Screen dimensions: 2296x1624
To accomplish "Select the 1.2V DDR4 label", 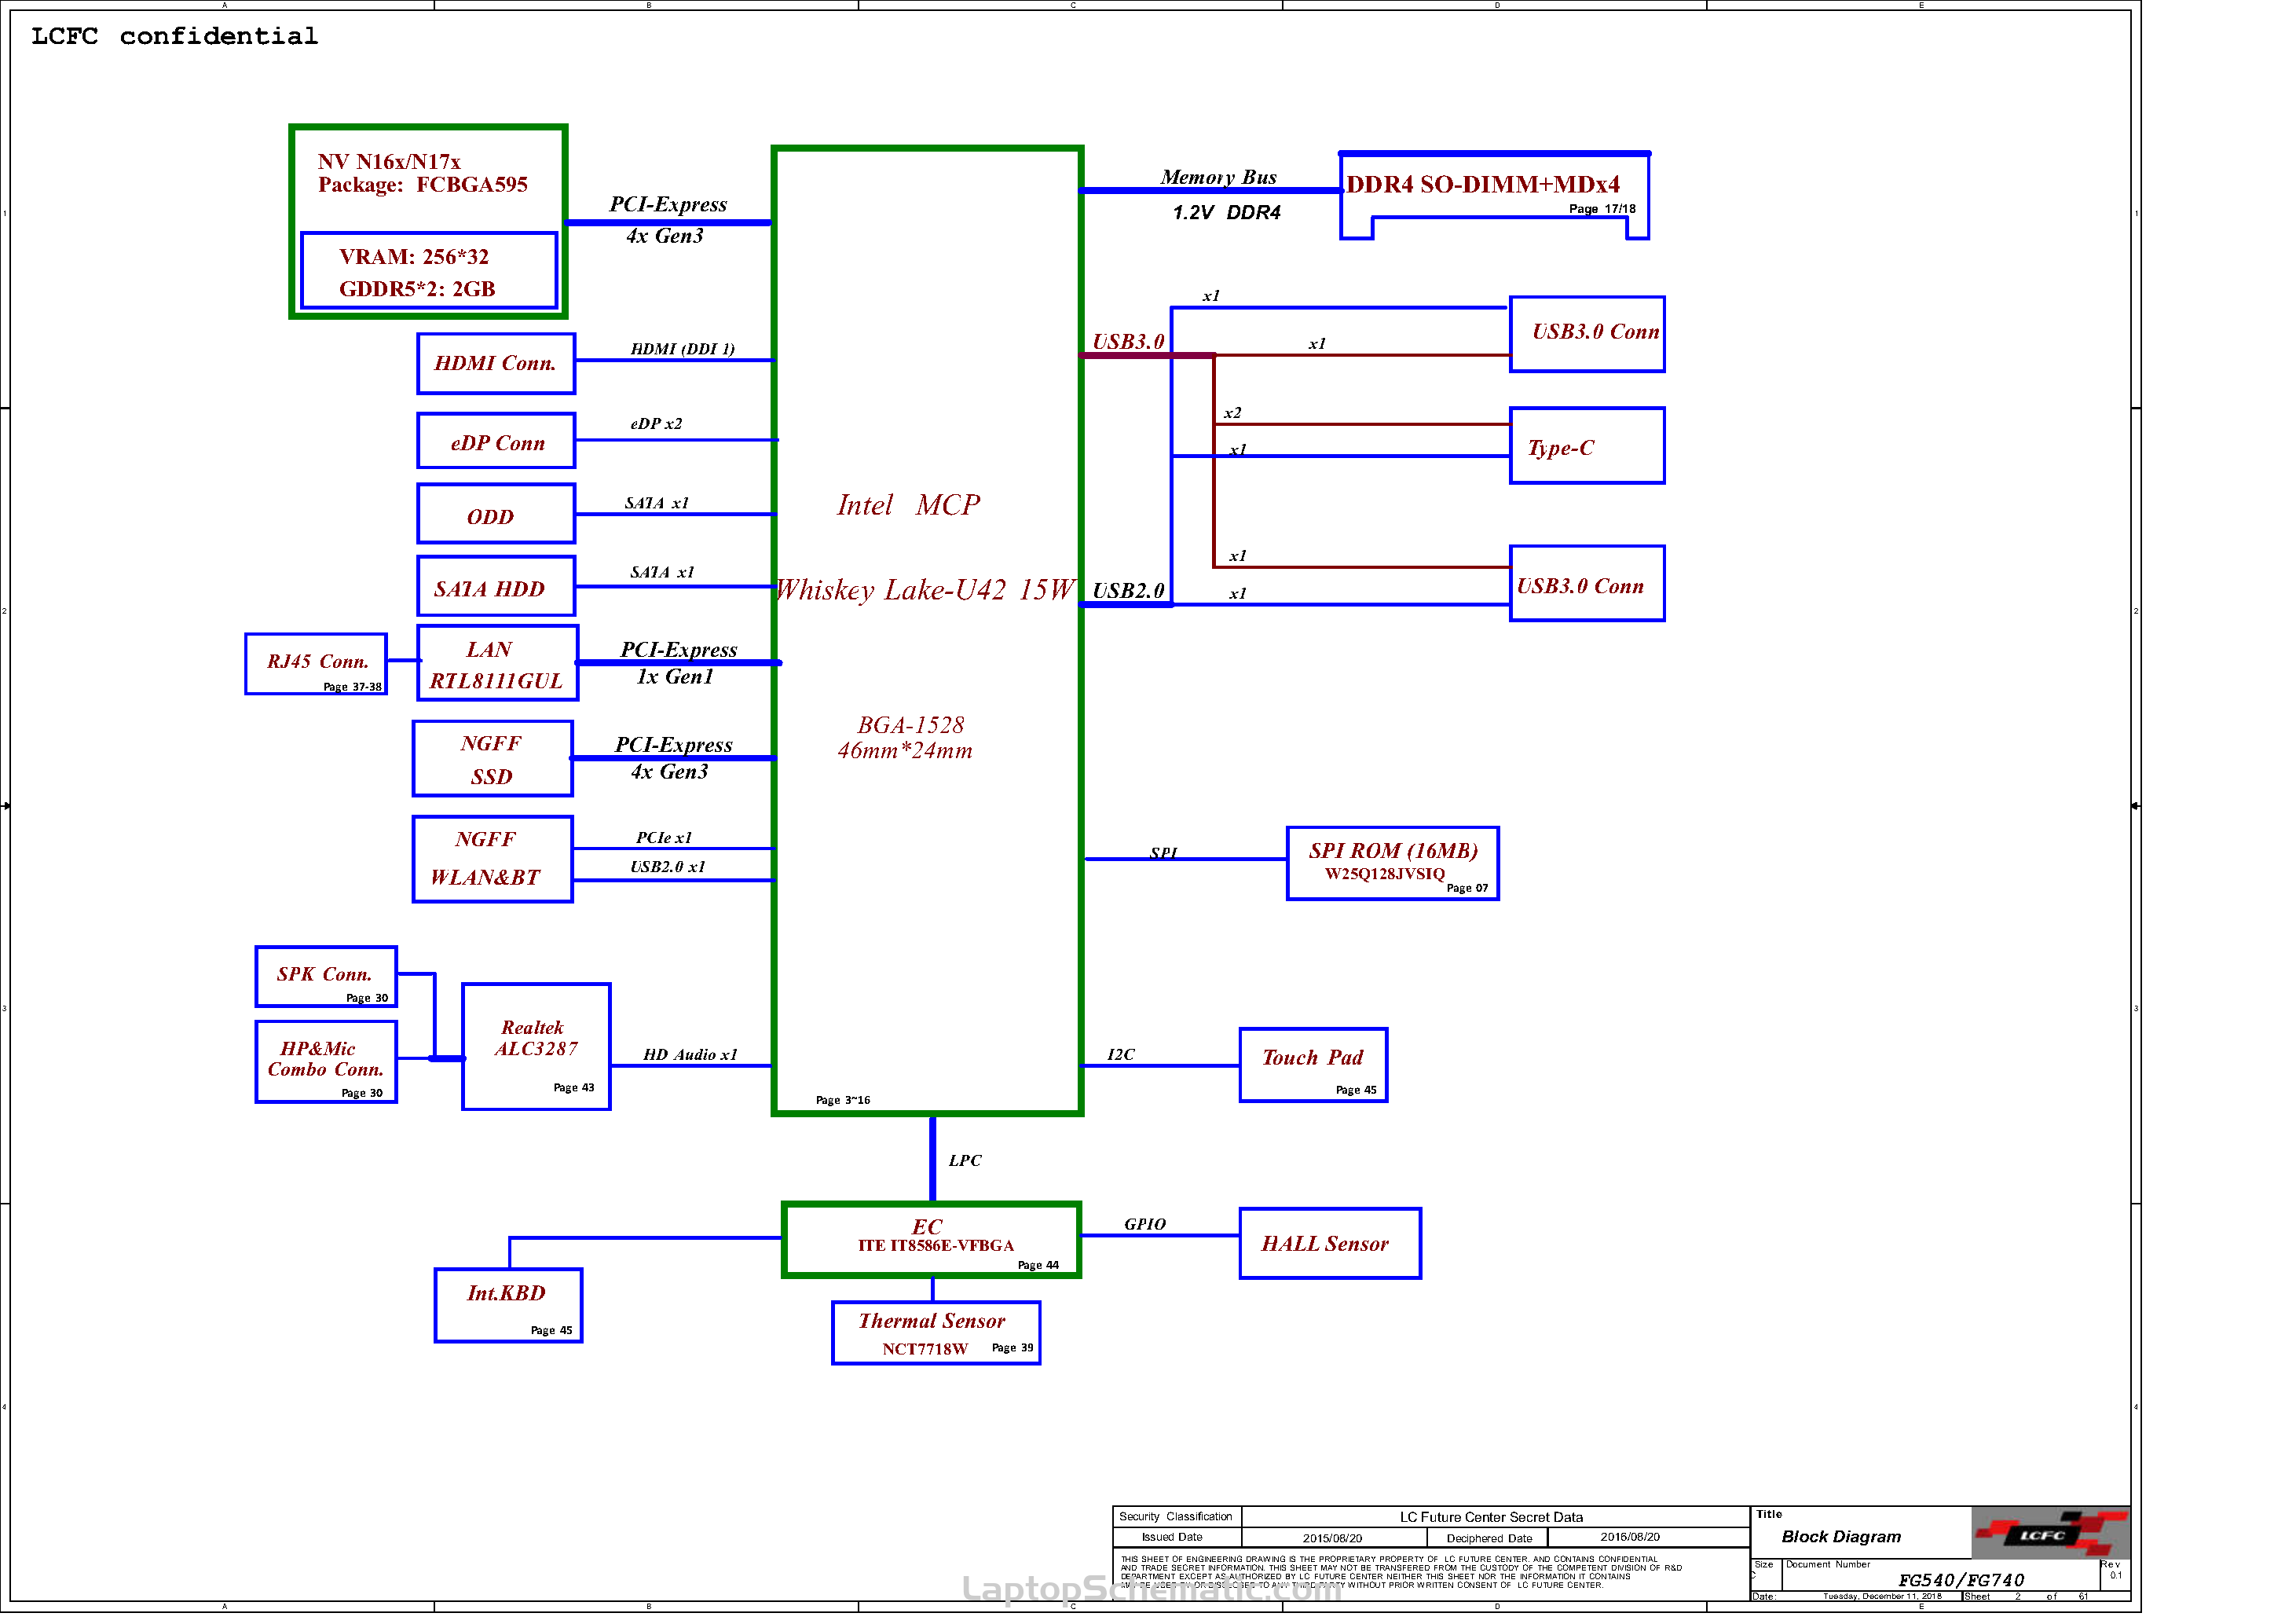I will tap(1227, 212).
